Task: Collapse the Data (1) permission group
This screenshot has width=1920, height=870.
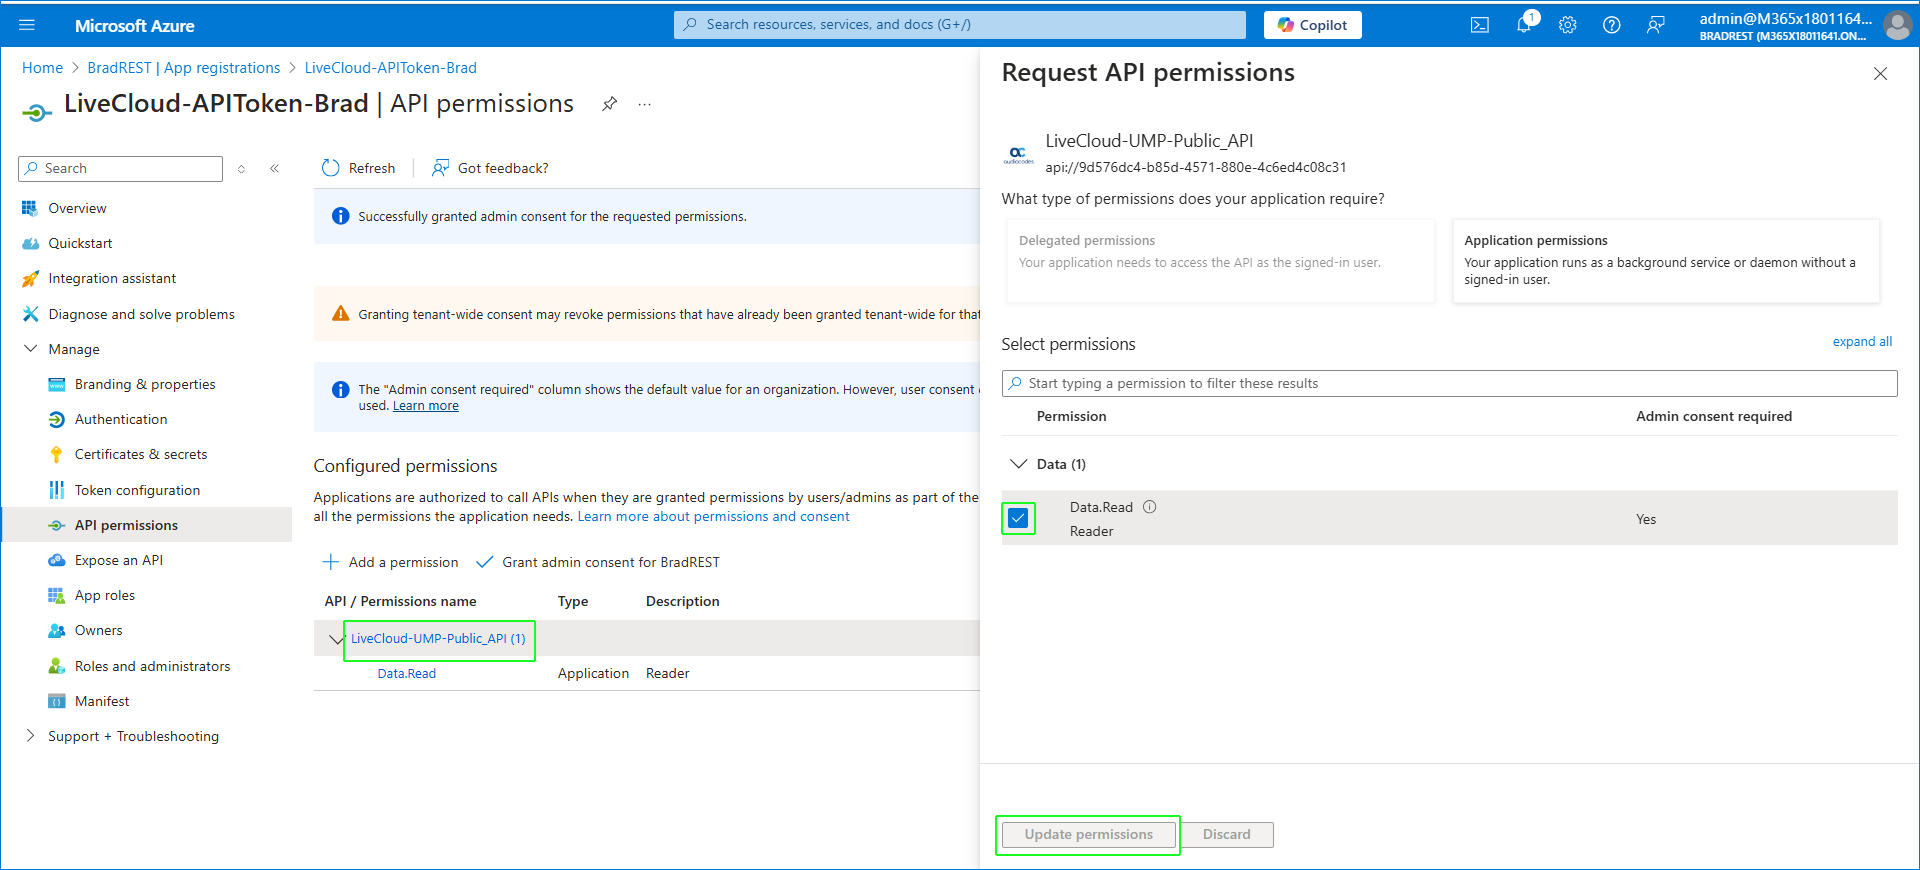Action: coord(1018,464)
